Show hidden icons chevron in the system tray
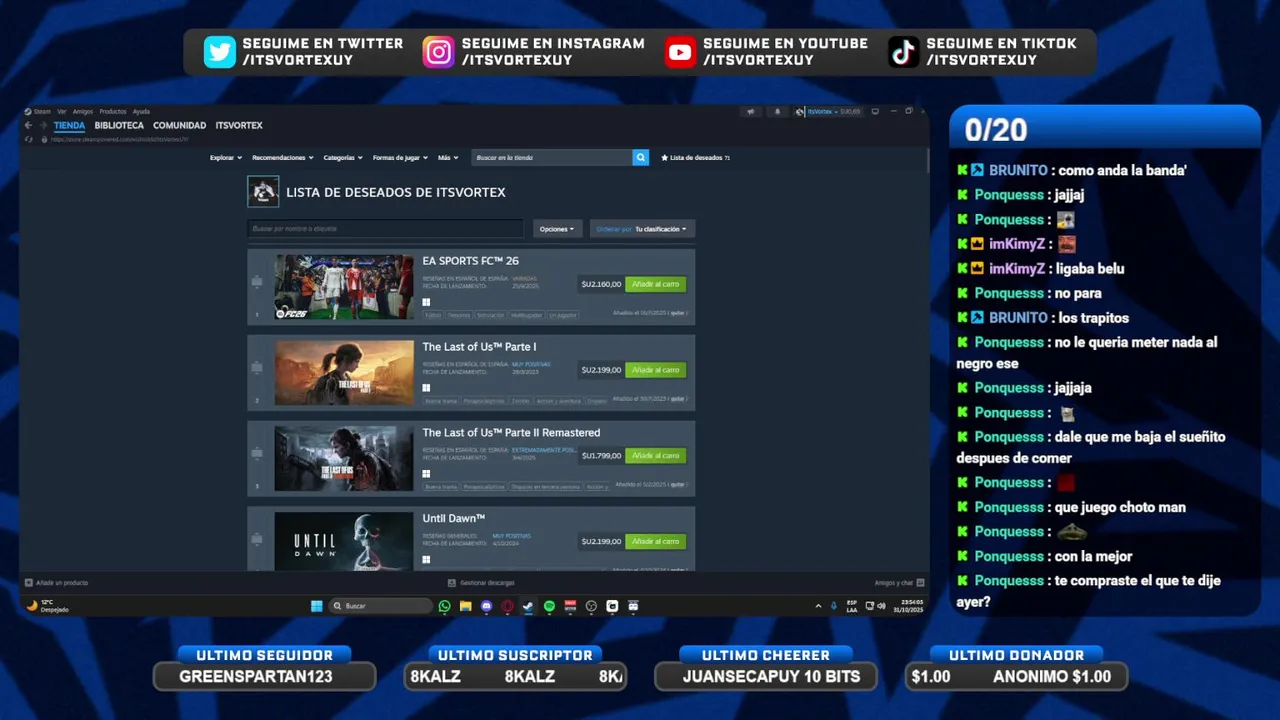This screenshot has height=720, width=1280. (818, 606)
